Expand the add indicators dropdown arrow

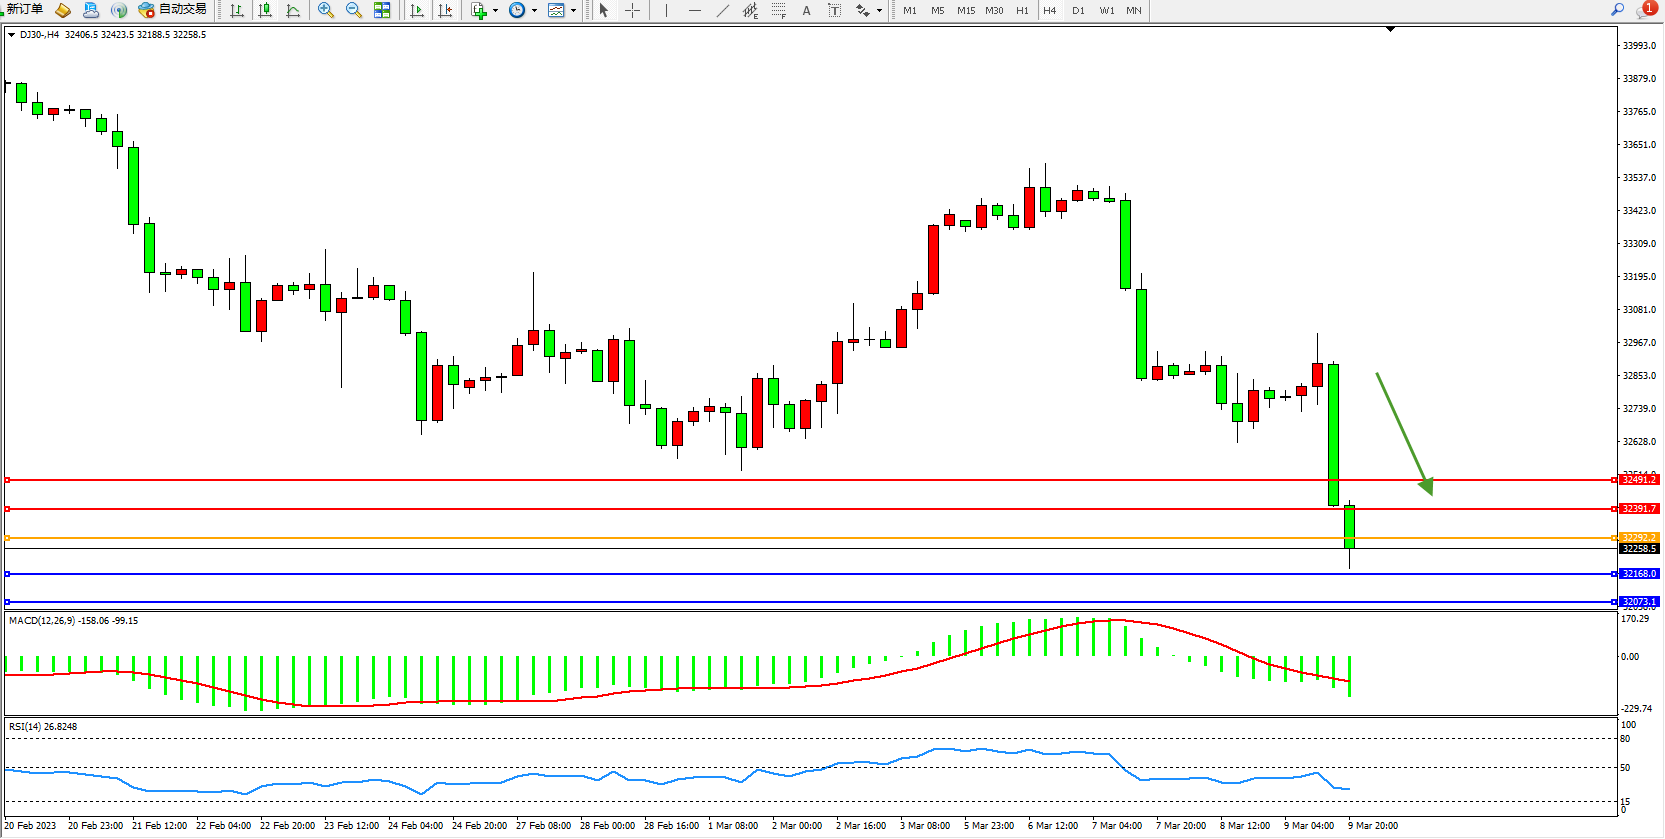pyautogui.click(x=495, y=11)
